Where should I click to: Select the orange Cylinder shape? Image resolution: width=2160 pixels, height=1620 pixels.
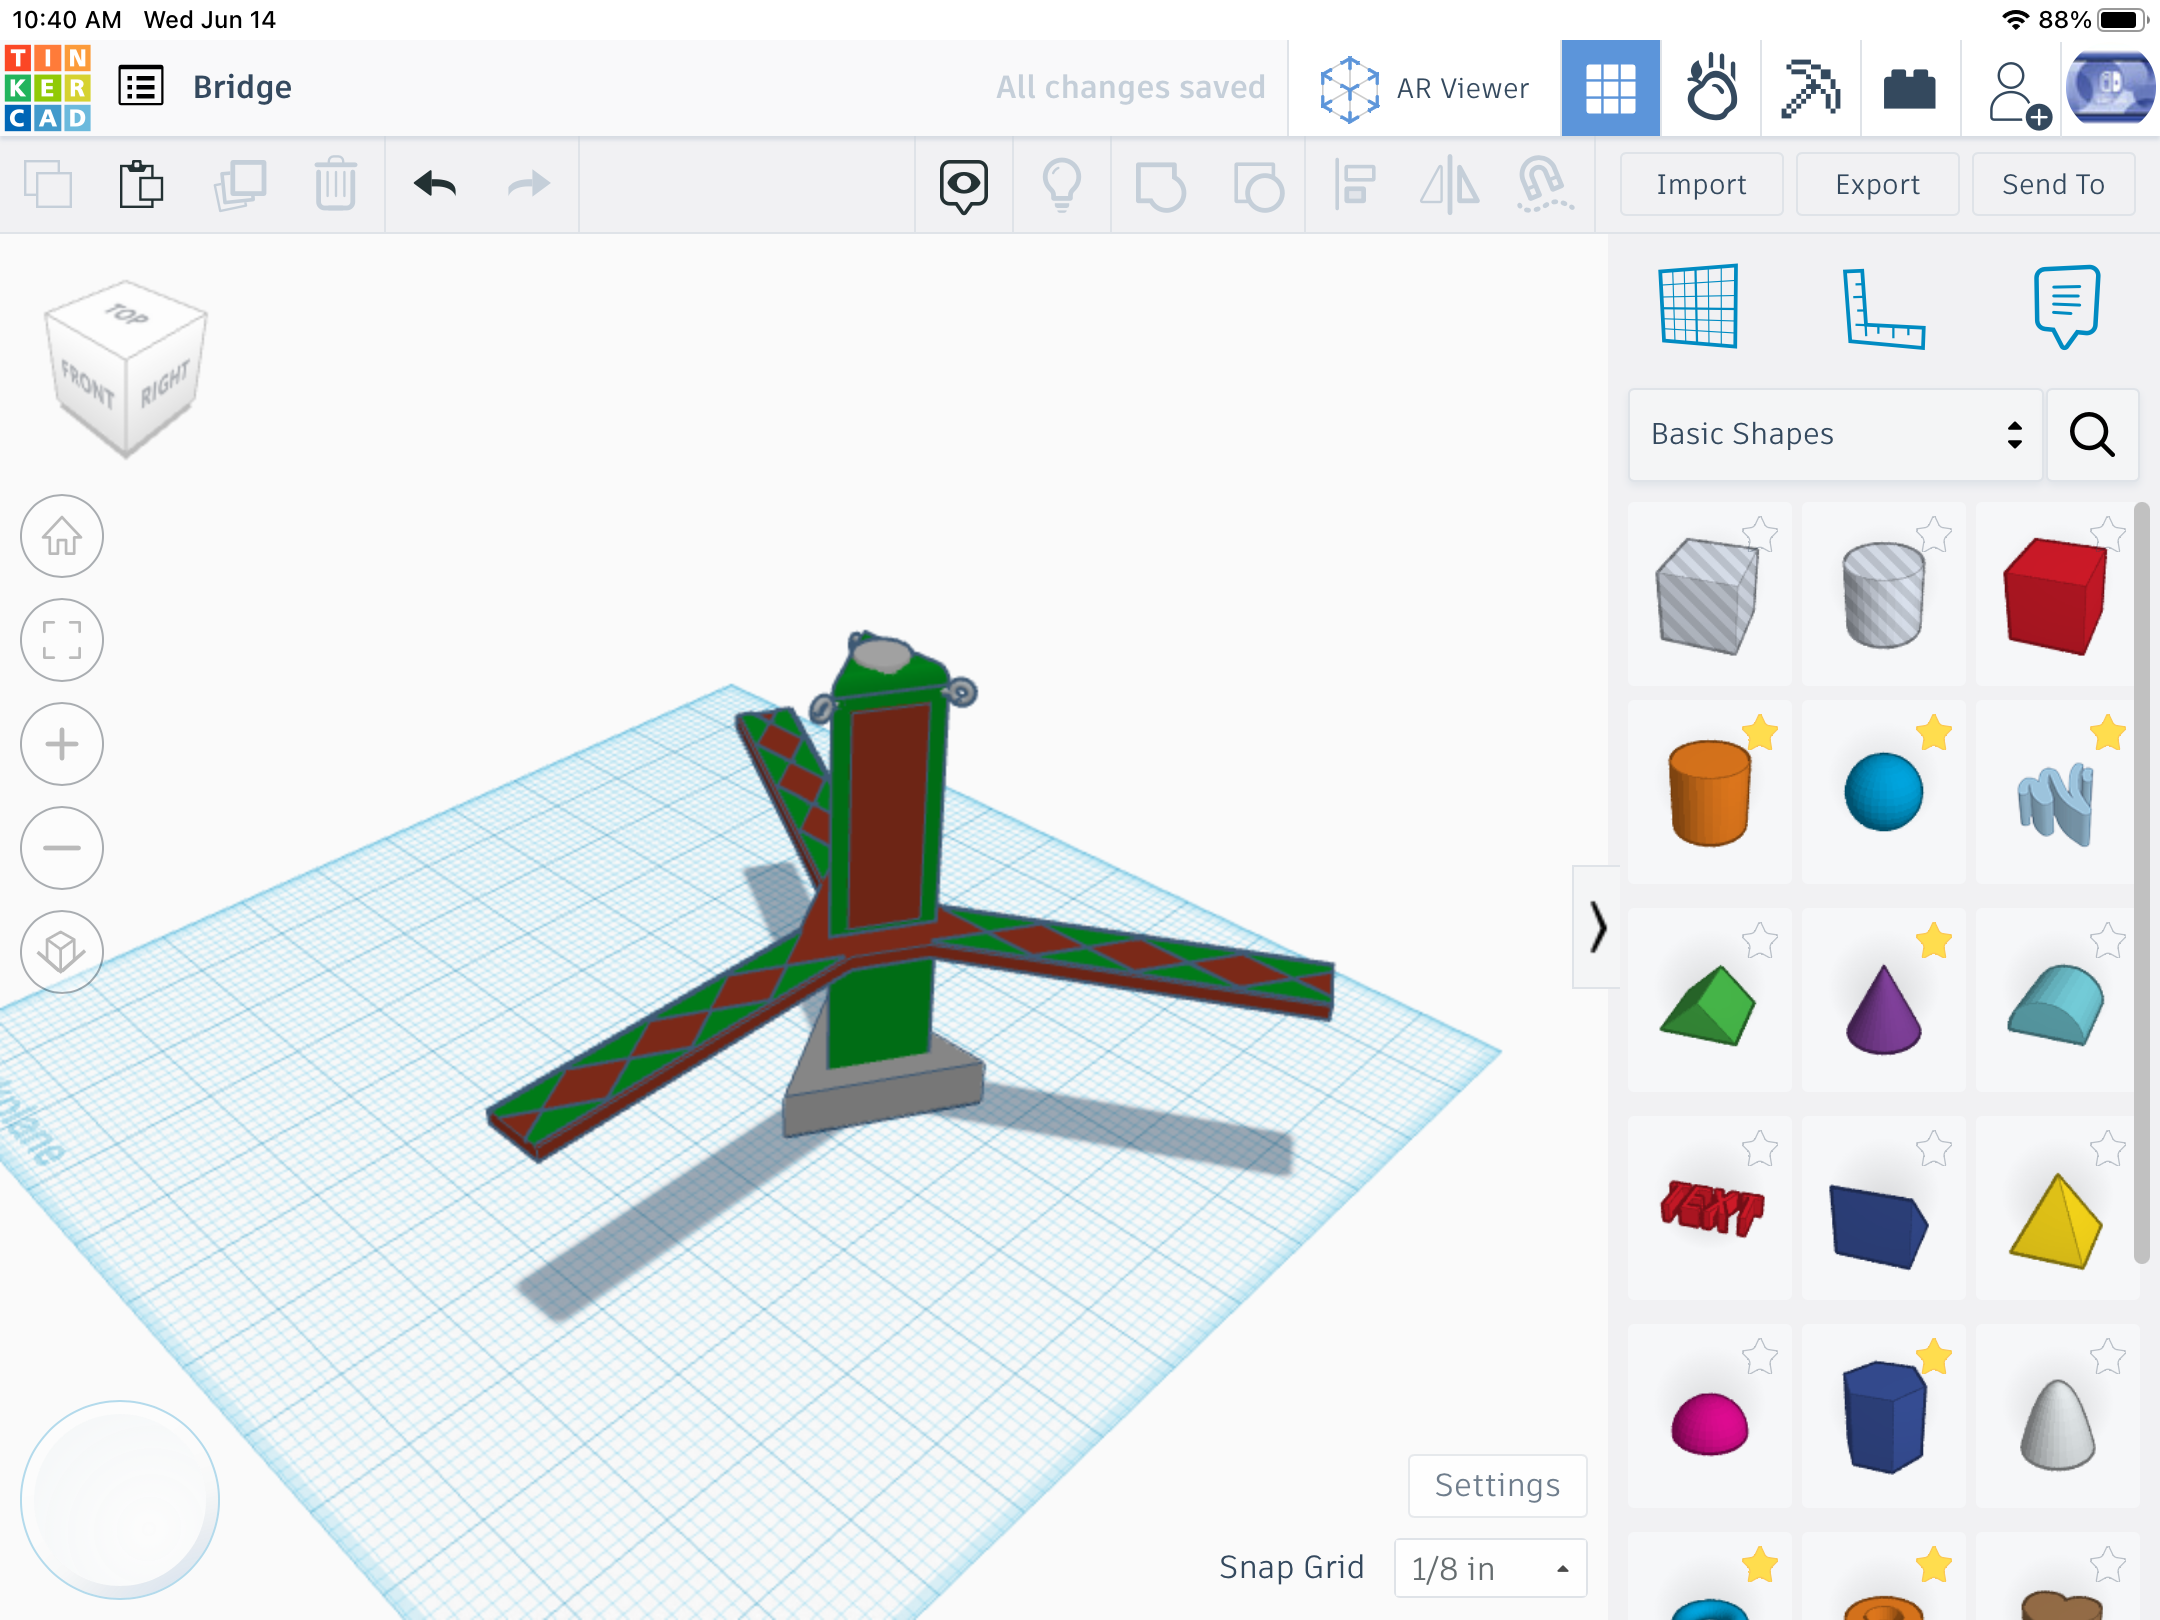1708,793
